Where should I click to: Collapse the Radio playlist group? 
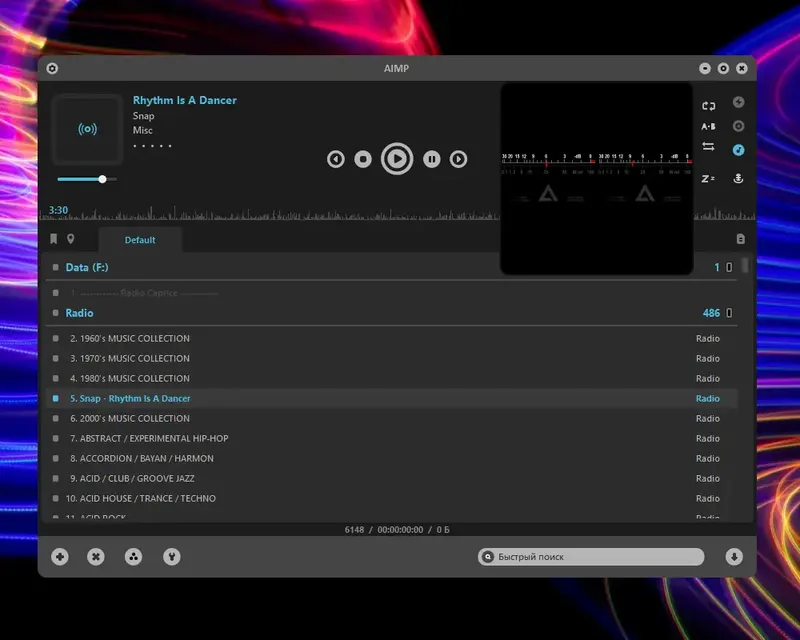pyautogui.click(x=55, y=312)
